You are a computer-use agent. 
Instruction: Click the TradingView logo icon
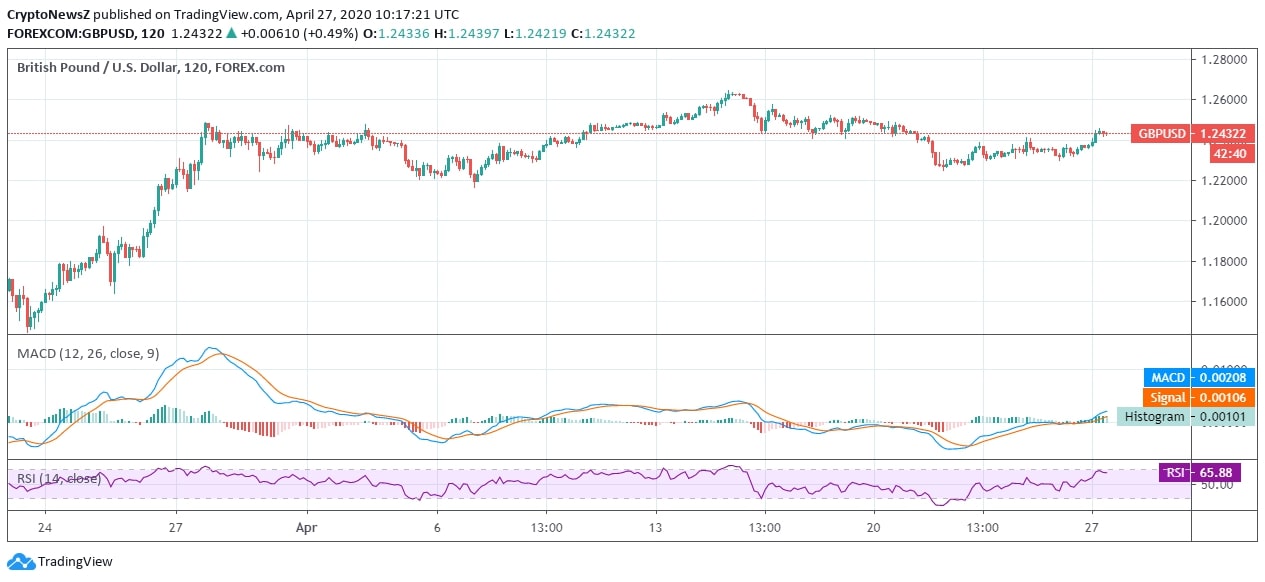tap(19, 562)
